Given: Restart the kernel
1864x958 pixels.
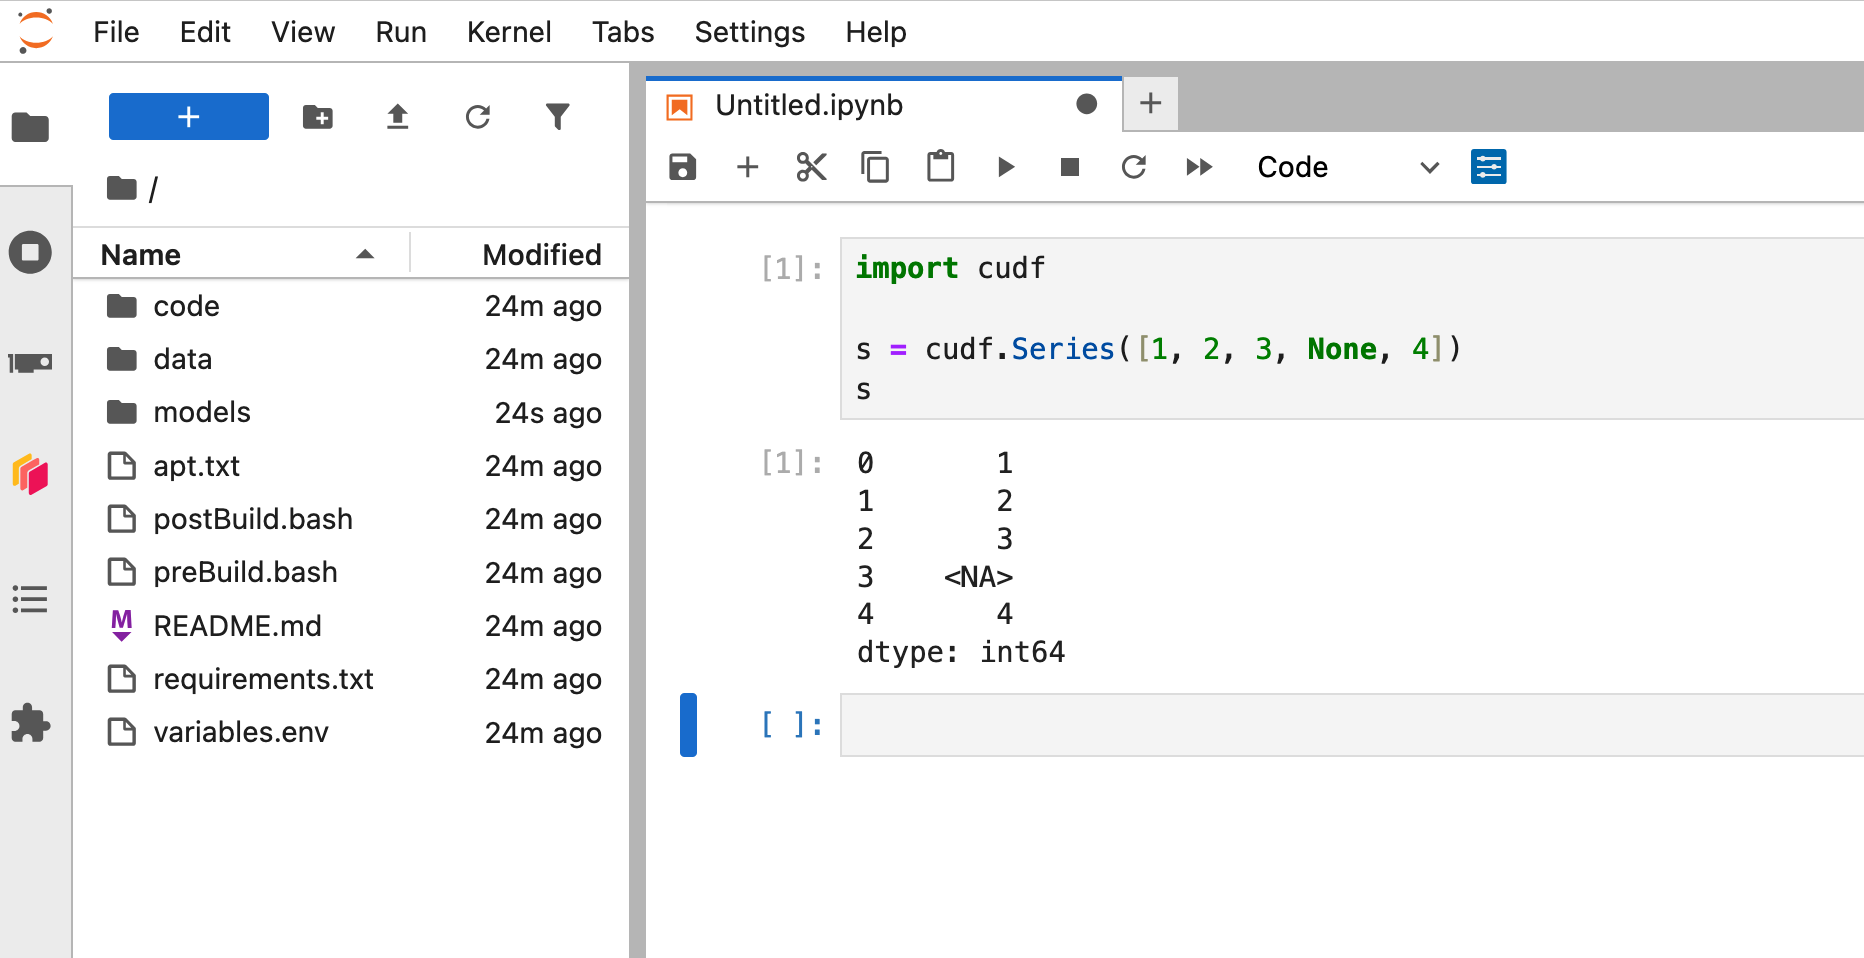Looking at the screenshot, I should point(1134,167).
